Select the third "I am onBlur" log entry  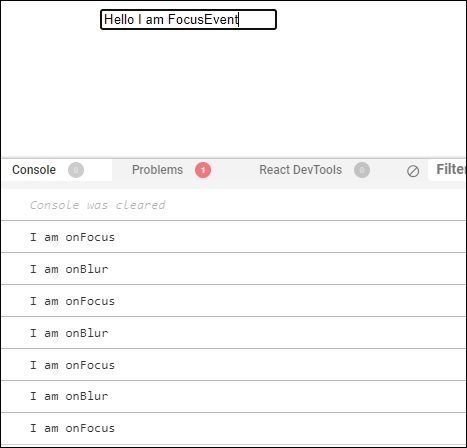pos(233,397)
